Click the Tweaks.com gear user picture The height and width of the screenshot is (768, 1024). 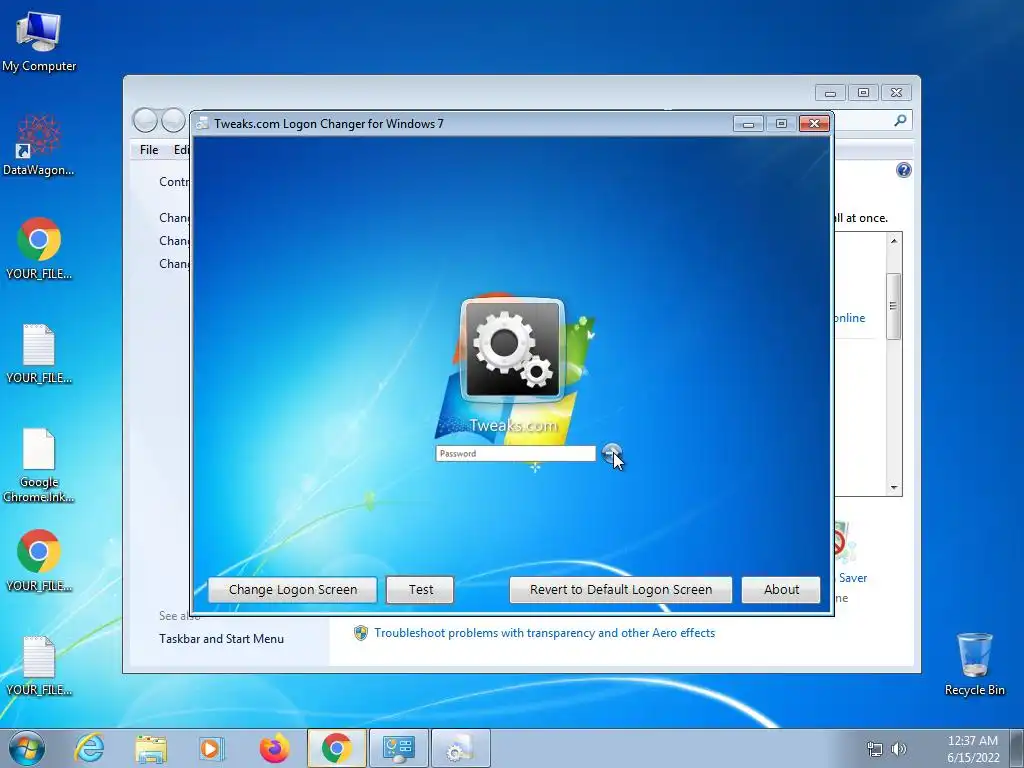pos(513,349)
